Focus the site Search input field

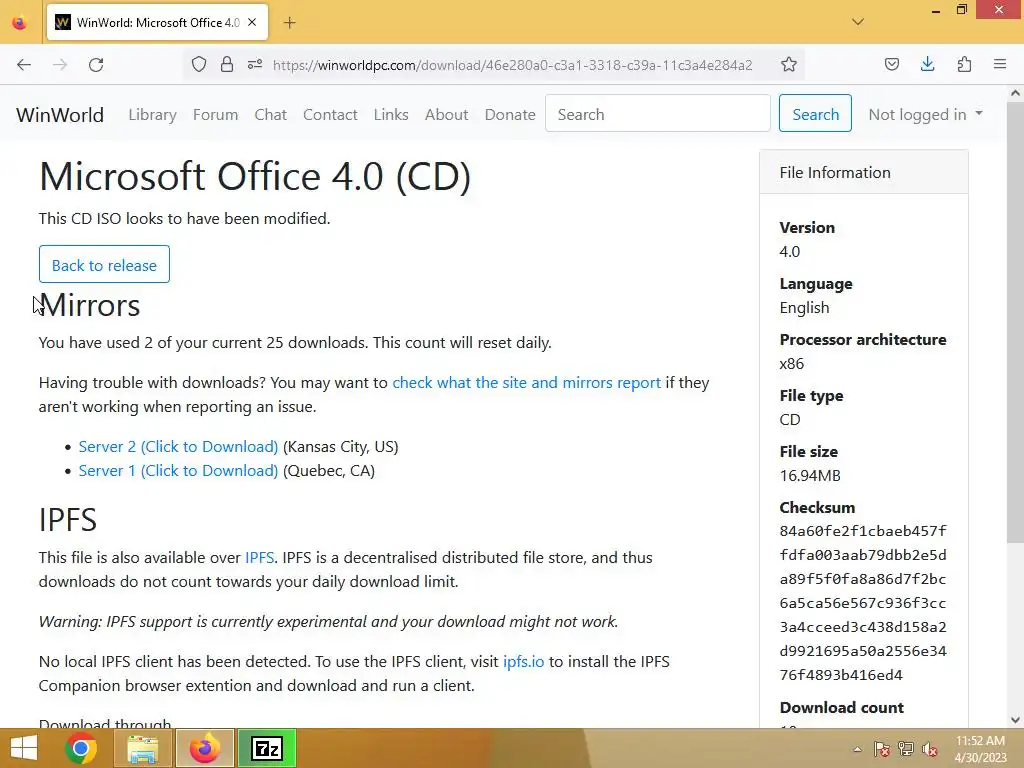pos(658,114)
